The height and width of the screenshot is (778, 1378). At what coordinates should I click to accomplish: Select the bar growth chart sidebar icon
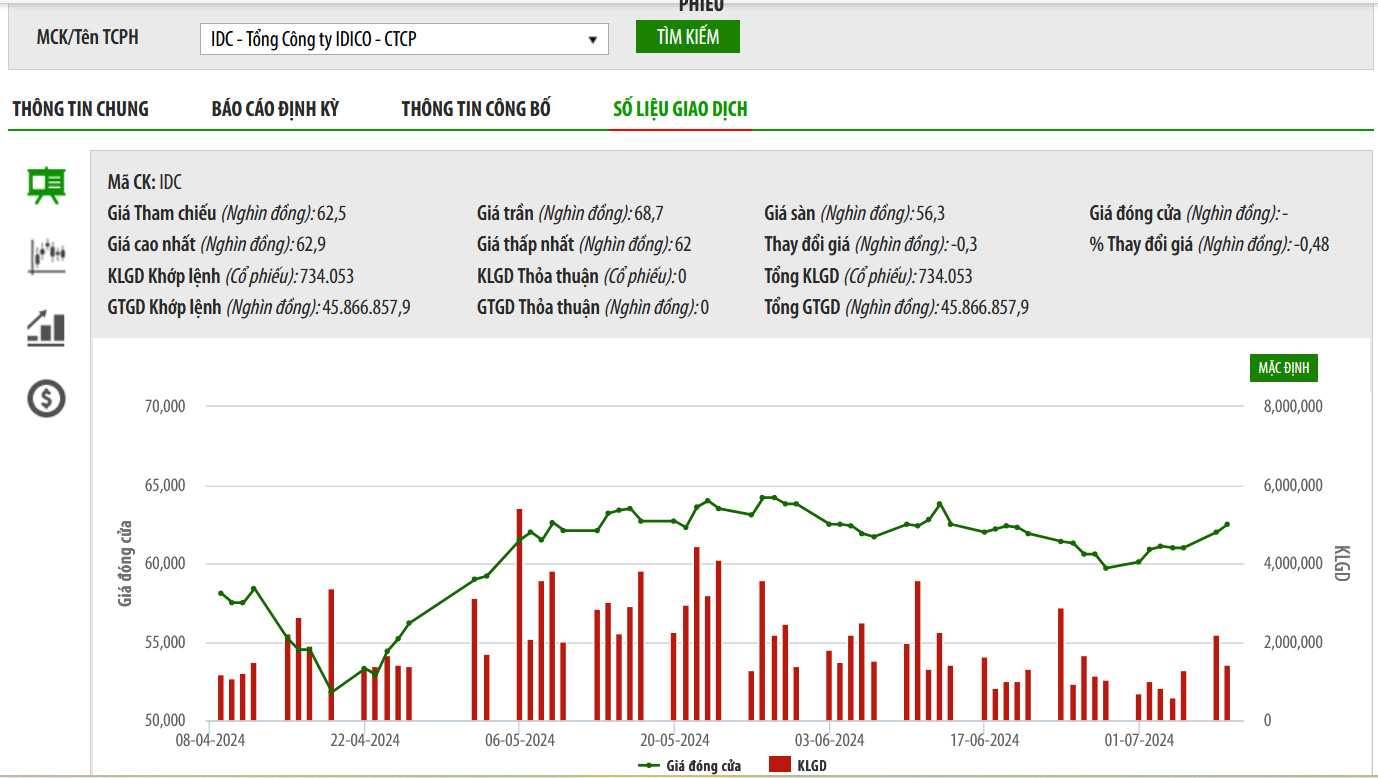46,328
